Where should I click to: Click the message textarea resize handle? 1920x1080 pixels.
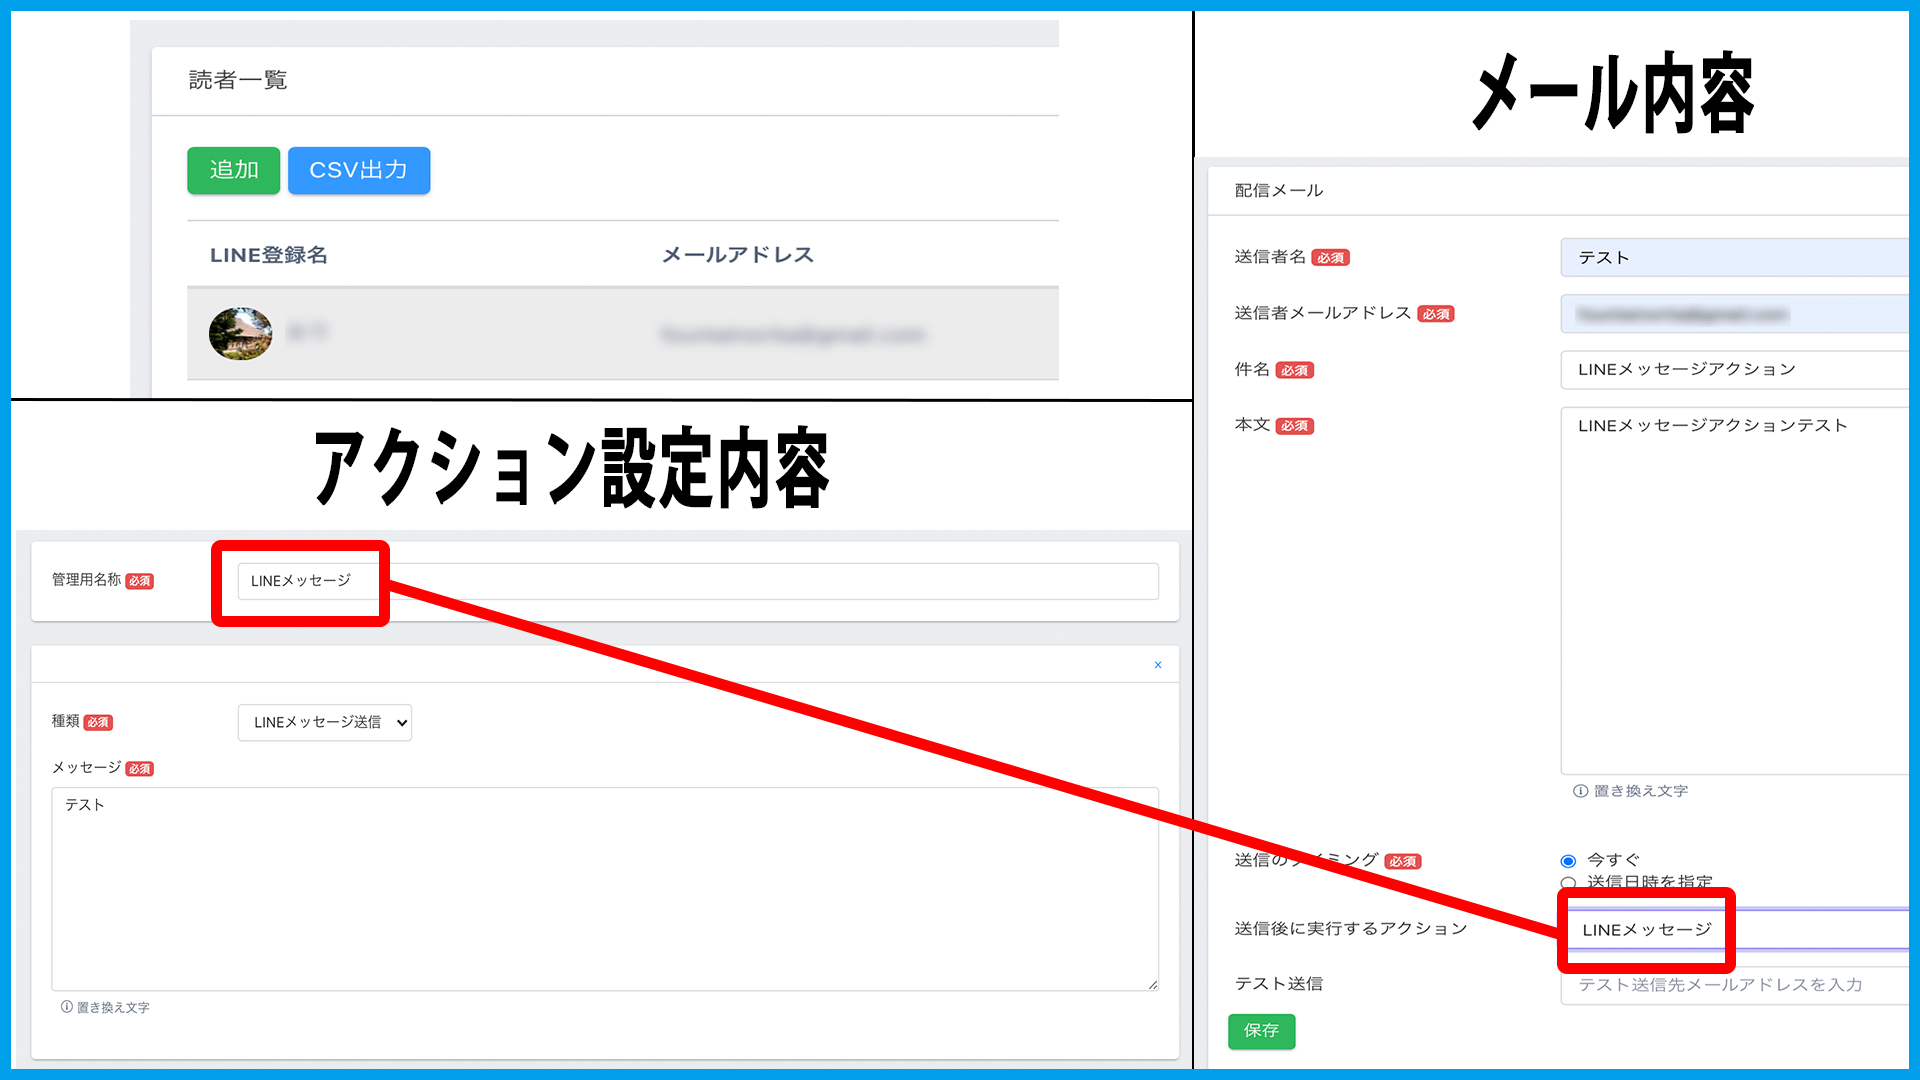coord(1153,985)
